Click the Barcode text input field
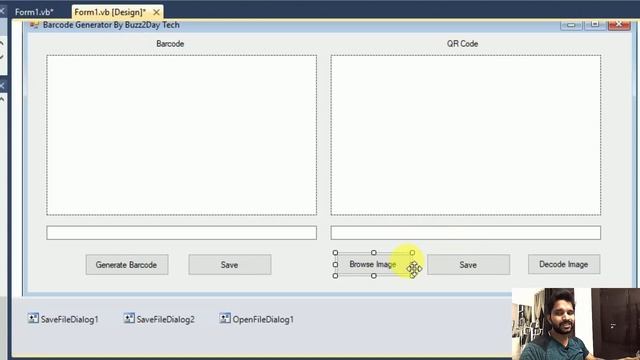Screen dimensions: 640x360 [x=181, y=233]
